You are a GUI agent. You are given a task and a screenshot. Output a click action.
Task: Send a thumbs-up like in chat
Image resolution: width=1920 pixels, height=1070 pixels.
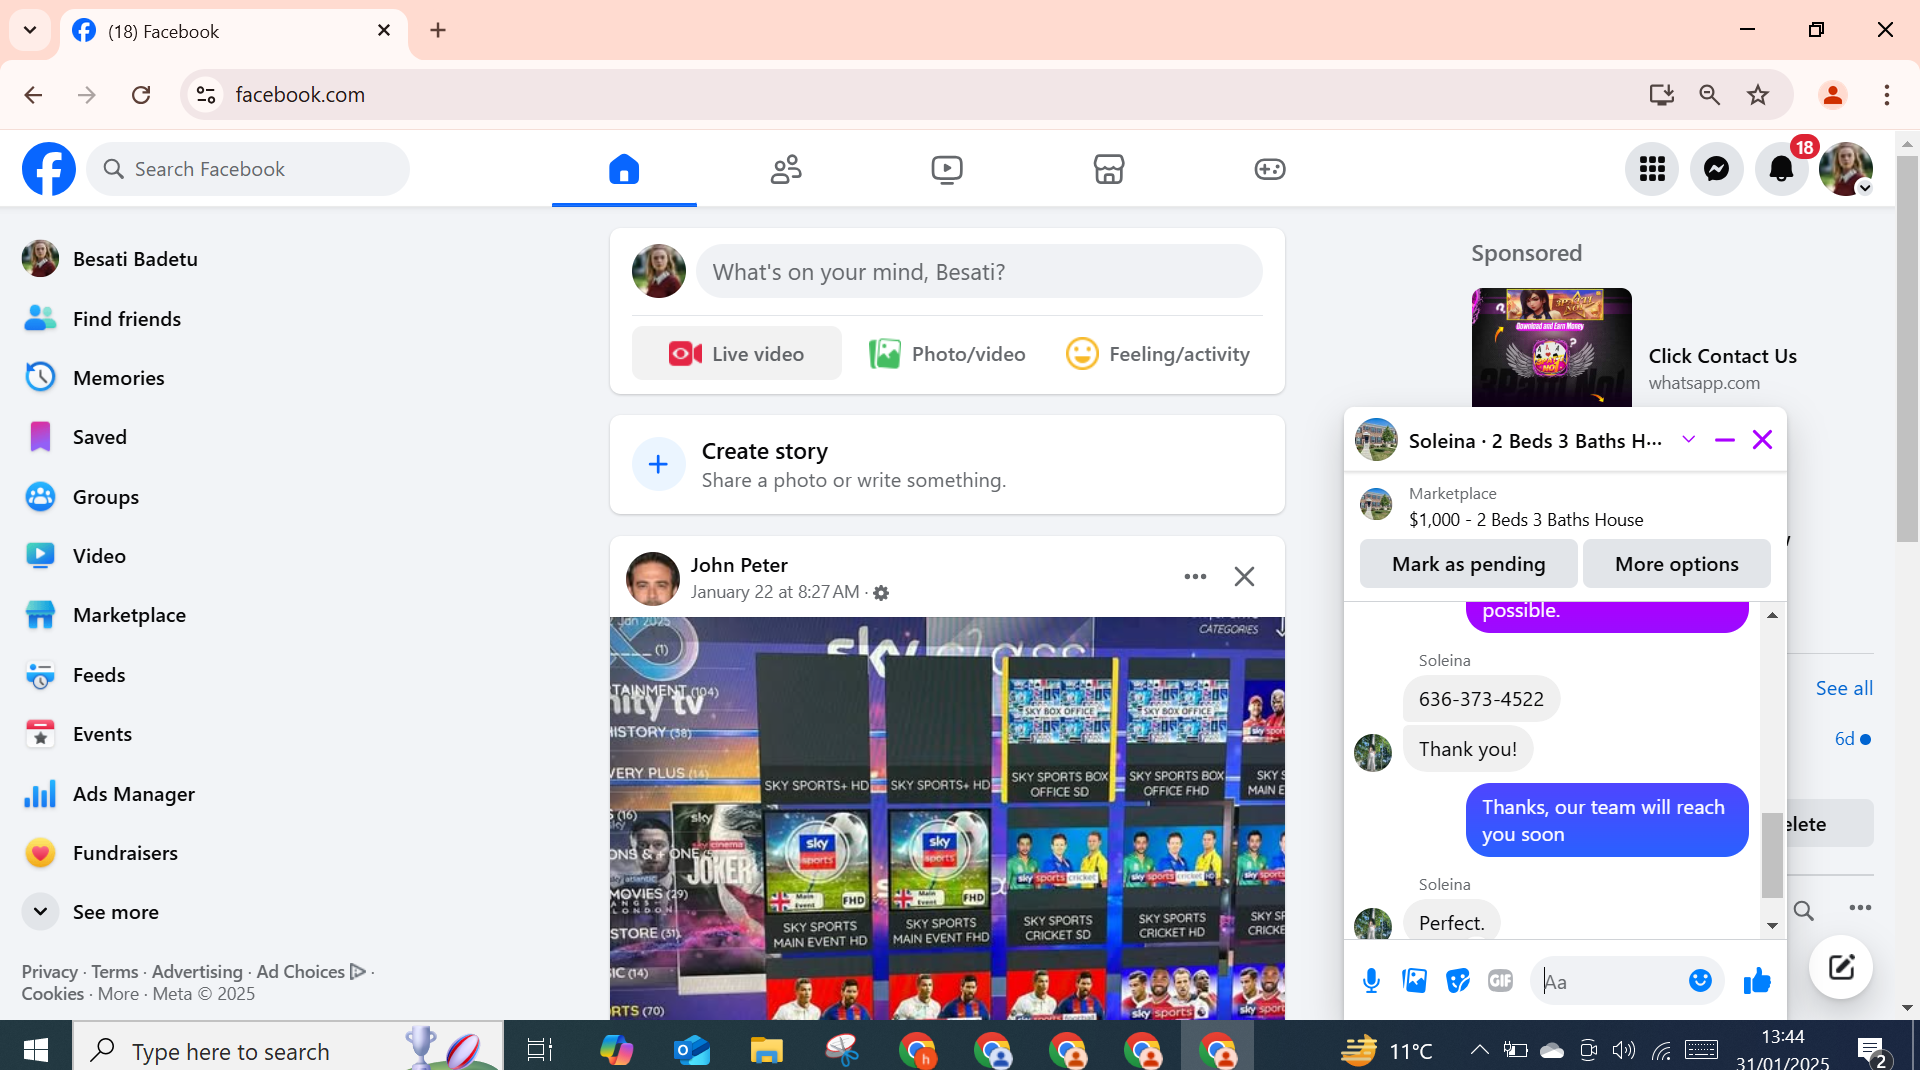1757,981
